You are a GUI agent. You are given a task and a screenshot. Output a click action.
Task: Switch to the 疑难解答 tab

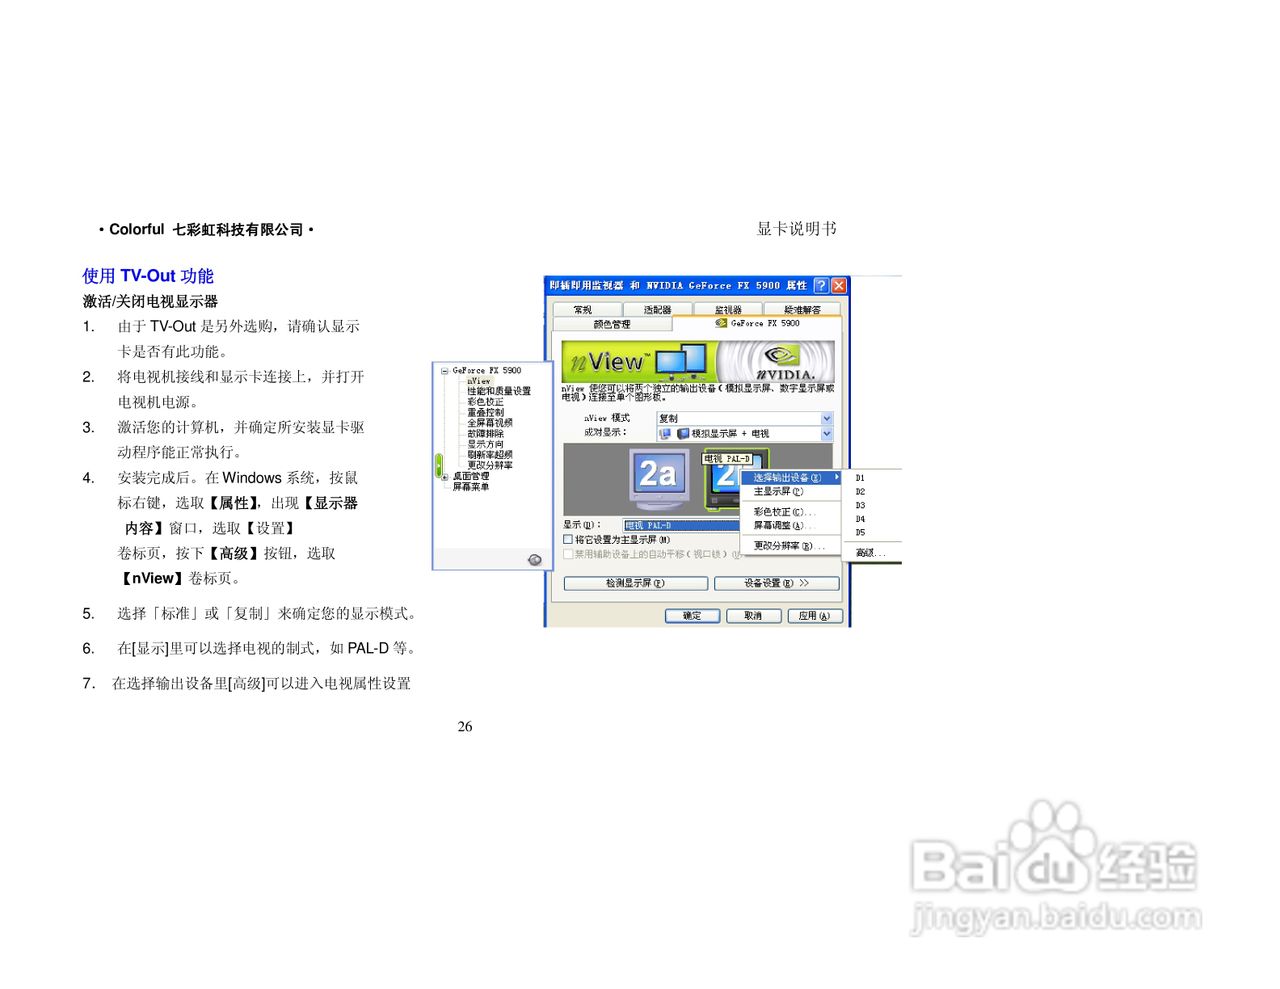click(802, 310)
